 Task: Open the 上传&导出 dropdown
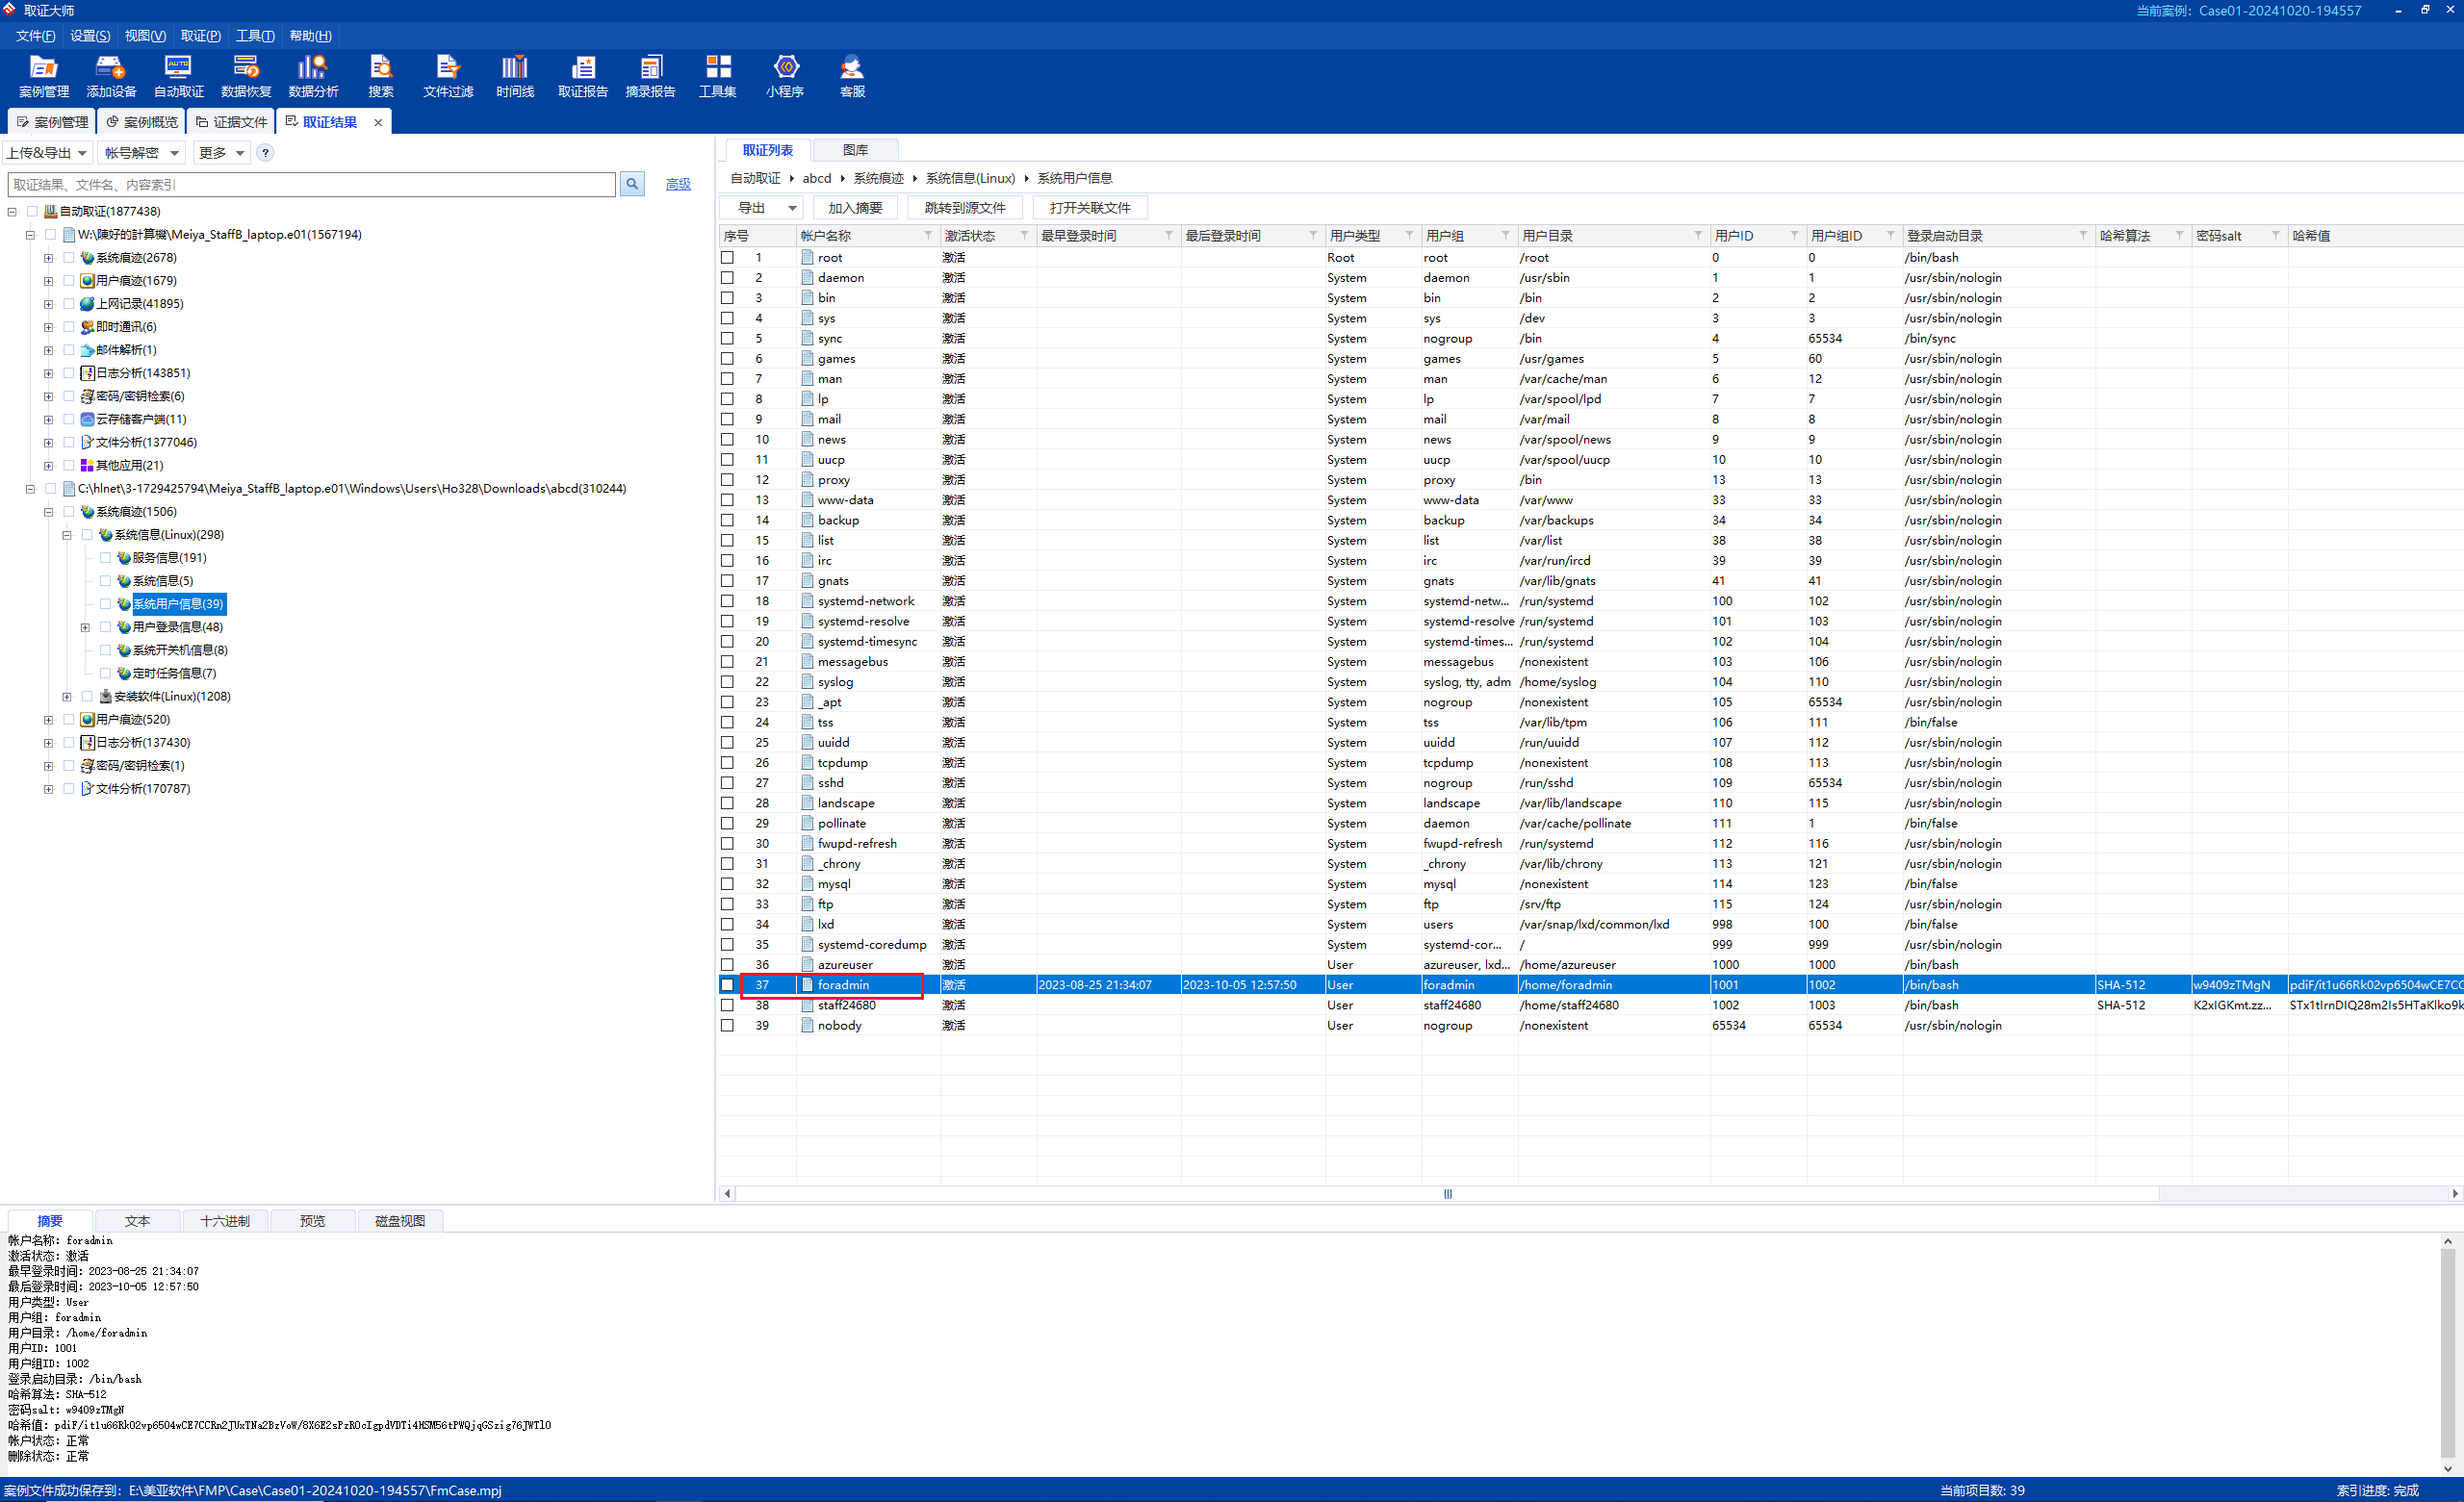(x=47, y=153)
